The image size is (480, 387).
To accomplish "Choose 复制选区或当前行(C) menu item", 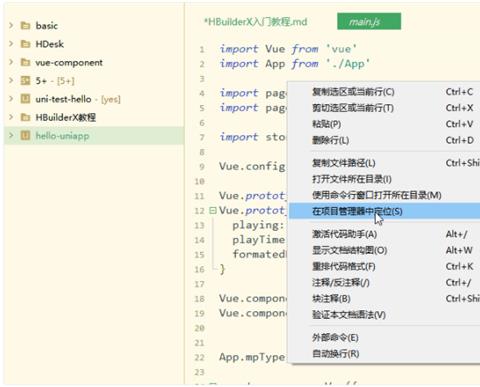I will 384,92.
